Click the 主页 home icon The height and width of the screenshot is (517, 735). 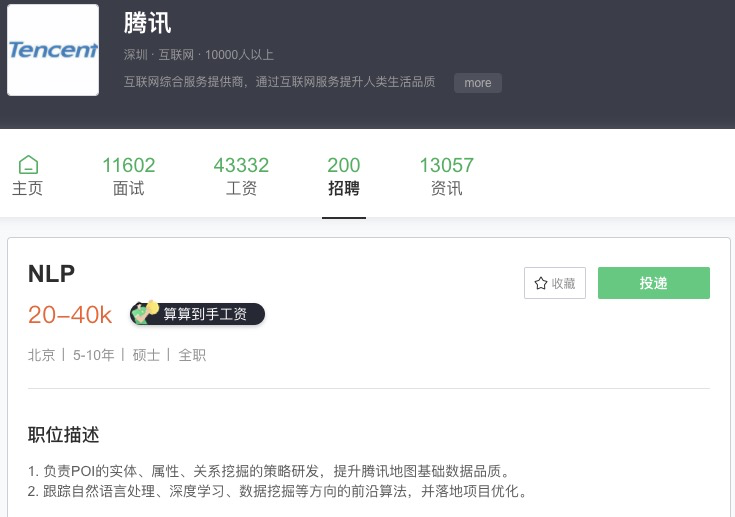click(x=28, y=165)
